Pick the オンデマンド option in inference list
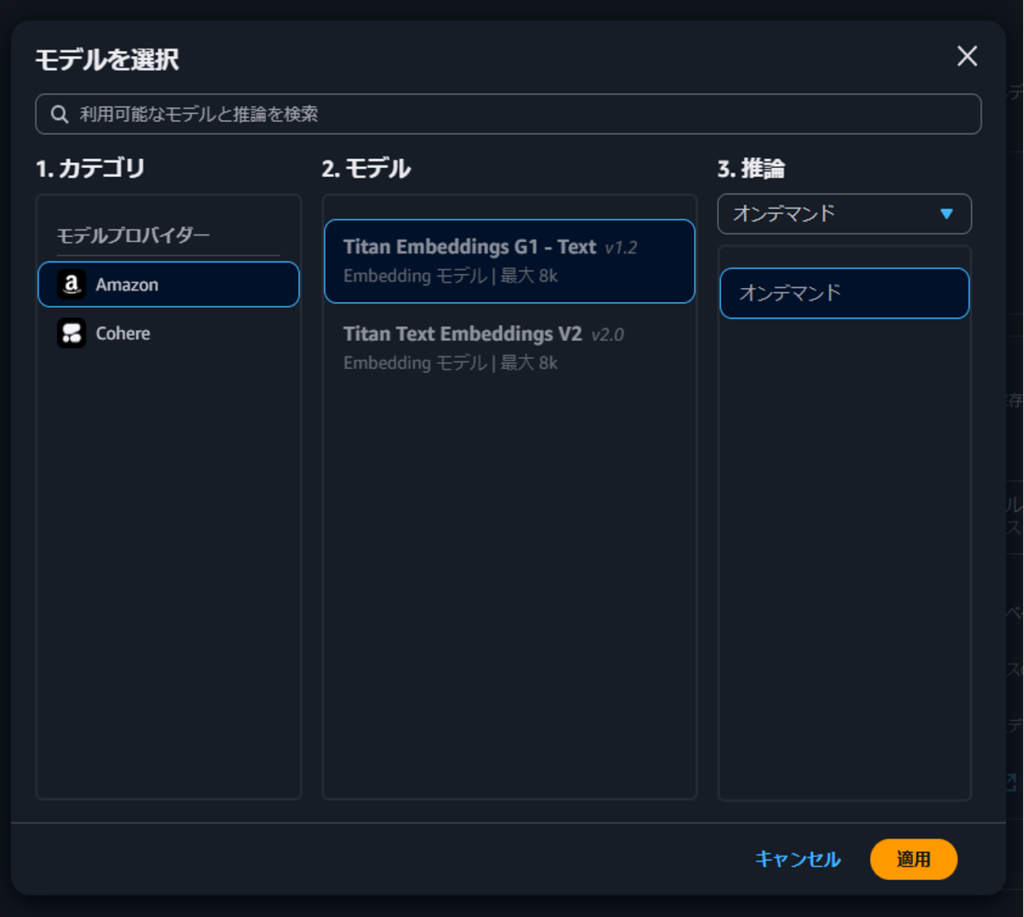 pyautogui.click(x=843, y=293)
